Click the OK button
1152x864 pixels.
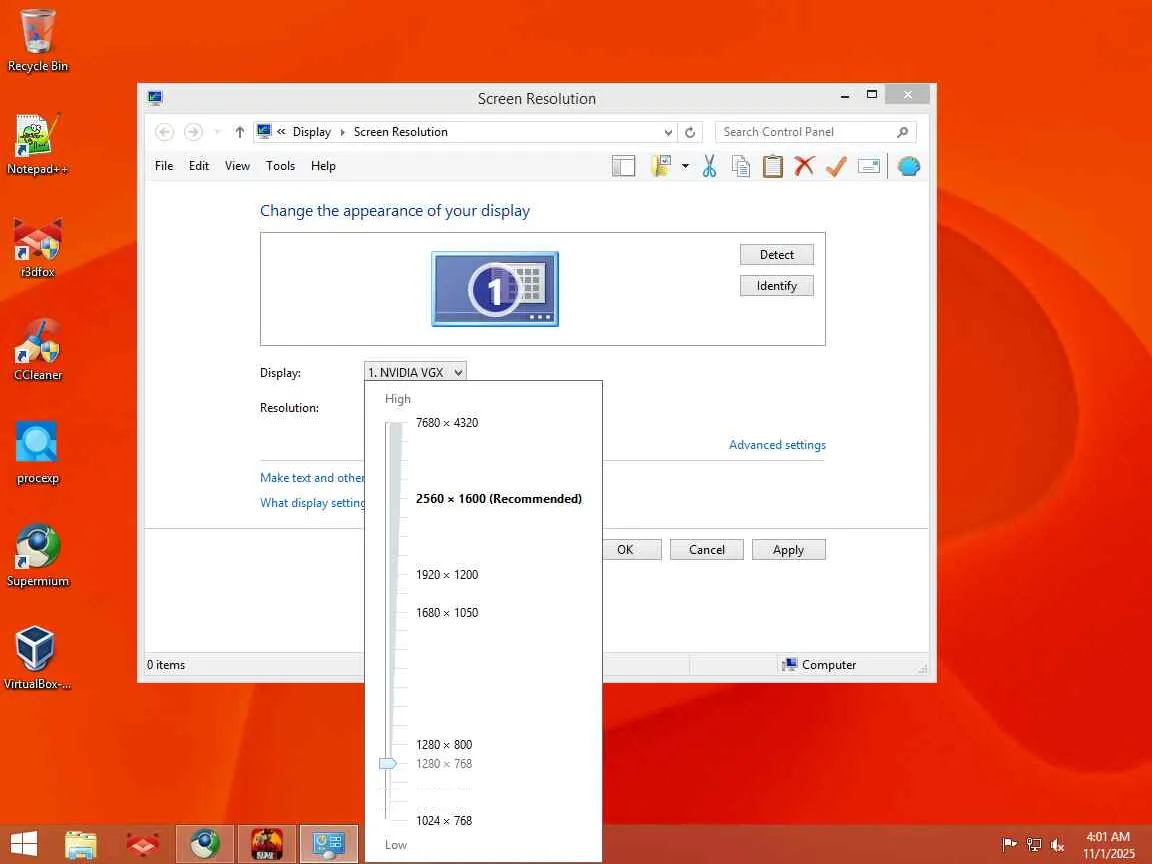click(632, 550)
